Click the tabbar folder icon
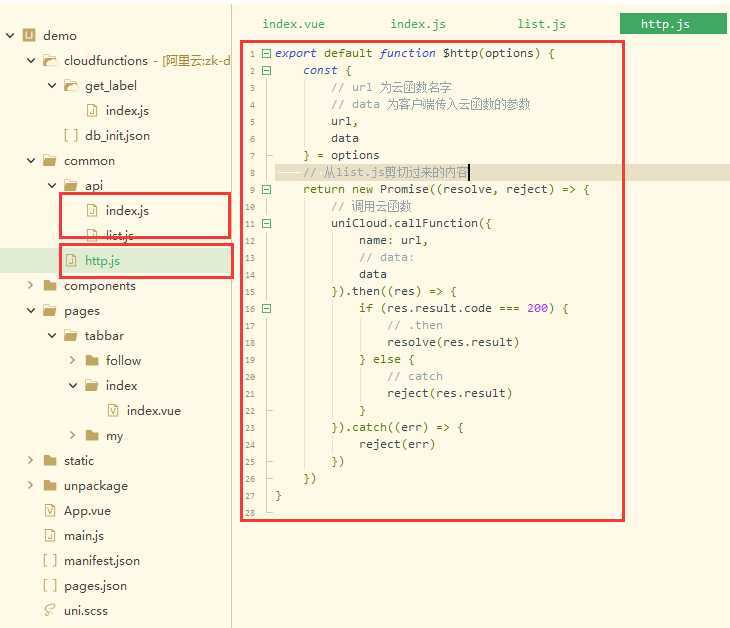 [70, 335]
